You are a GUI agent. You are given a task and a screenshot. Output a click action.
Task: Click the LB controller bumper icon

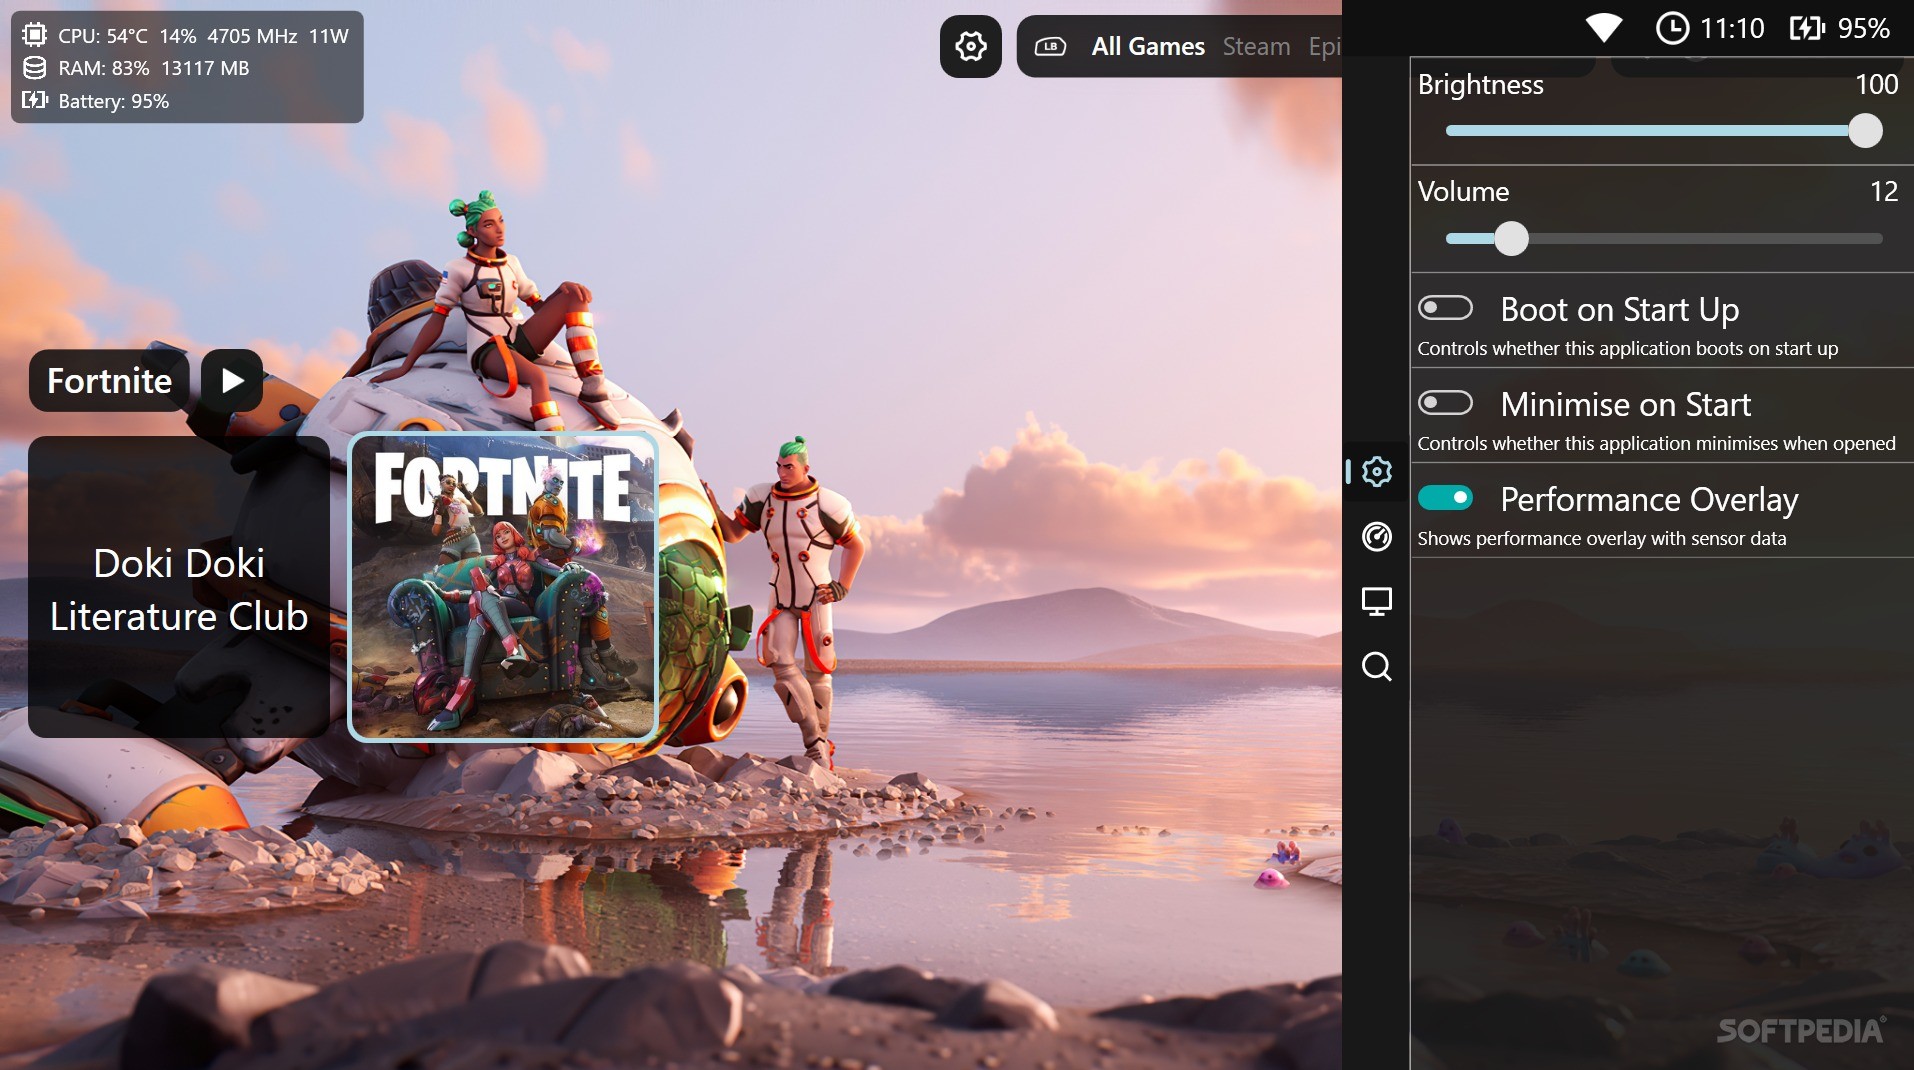[x=1050, y=46]
